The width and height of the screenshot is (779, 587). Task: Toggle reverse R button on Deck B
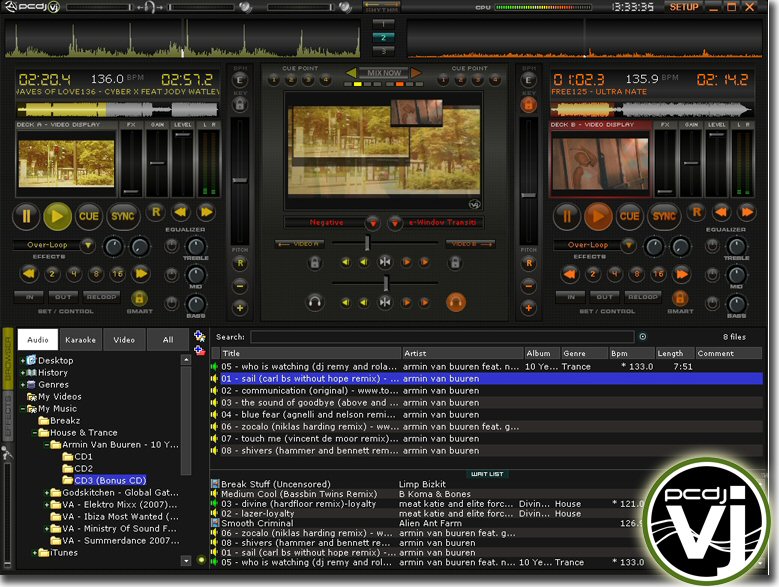697,213
